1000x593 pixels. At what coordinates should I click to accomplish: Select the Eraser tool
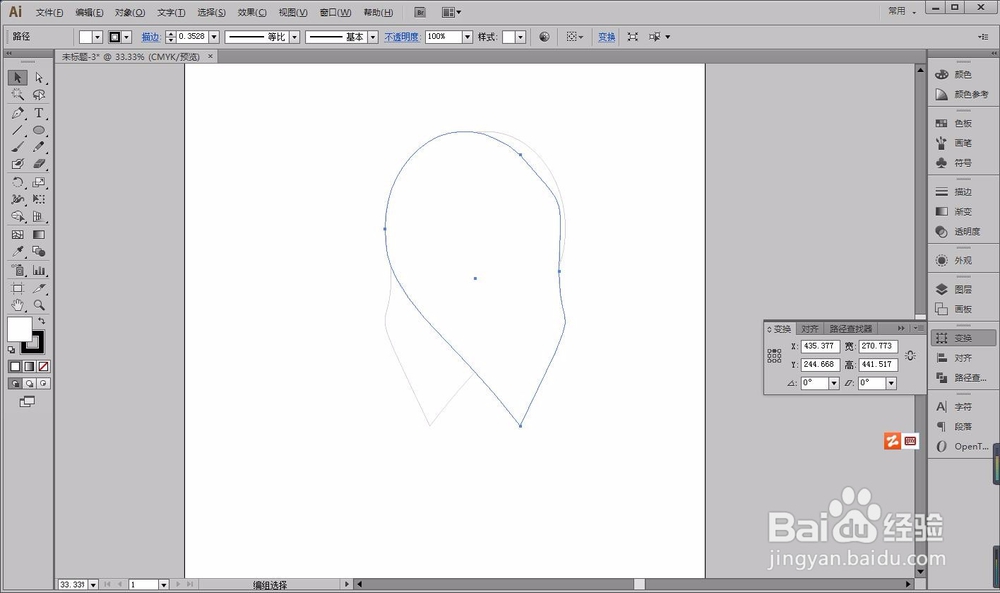tap(39, 164)
